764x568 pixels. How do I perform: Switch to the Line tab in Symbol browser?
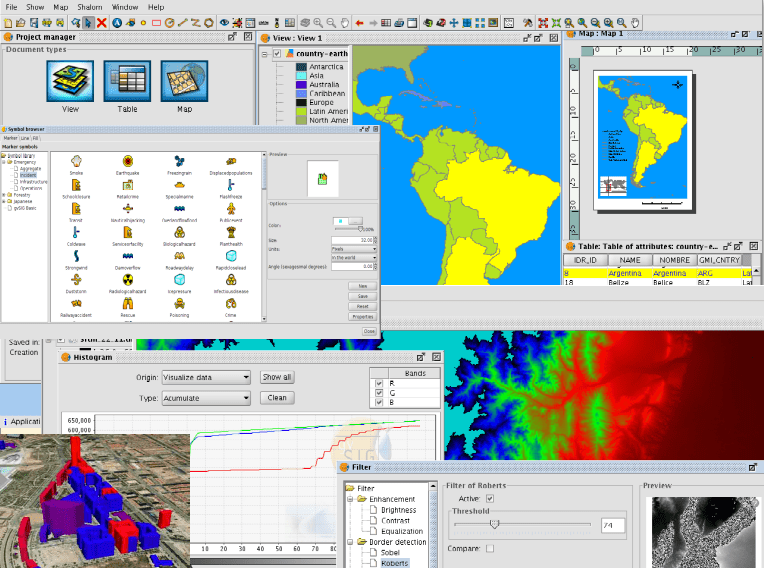click(x=25, y=138)
